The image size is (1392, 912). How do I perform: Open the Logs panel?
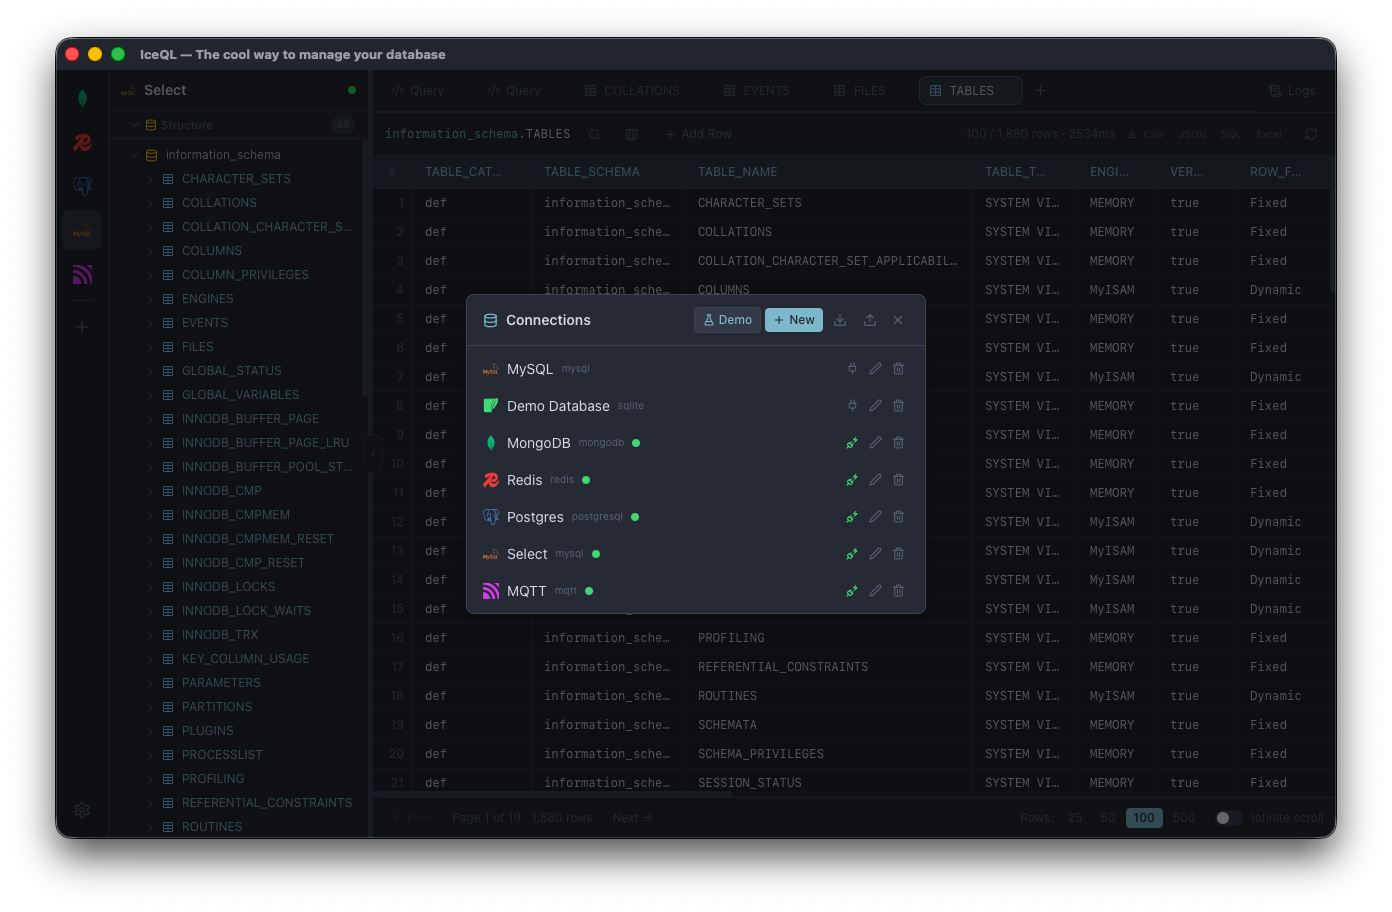tap(1292, 91)
